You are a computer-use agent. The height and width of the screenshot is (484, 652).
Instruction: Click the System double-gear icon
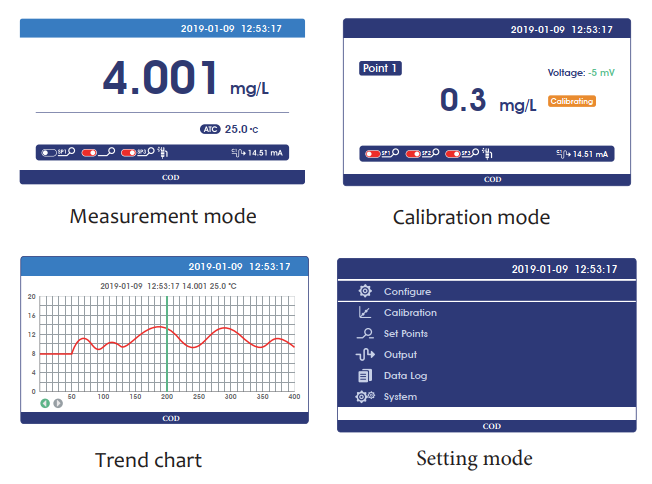365,397
